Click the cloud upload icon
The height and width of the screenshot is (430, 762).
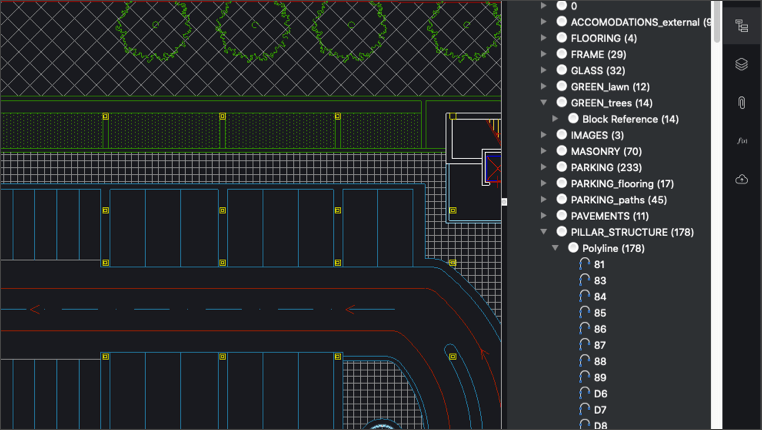pyautogui.click(x=742, y=179)
